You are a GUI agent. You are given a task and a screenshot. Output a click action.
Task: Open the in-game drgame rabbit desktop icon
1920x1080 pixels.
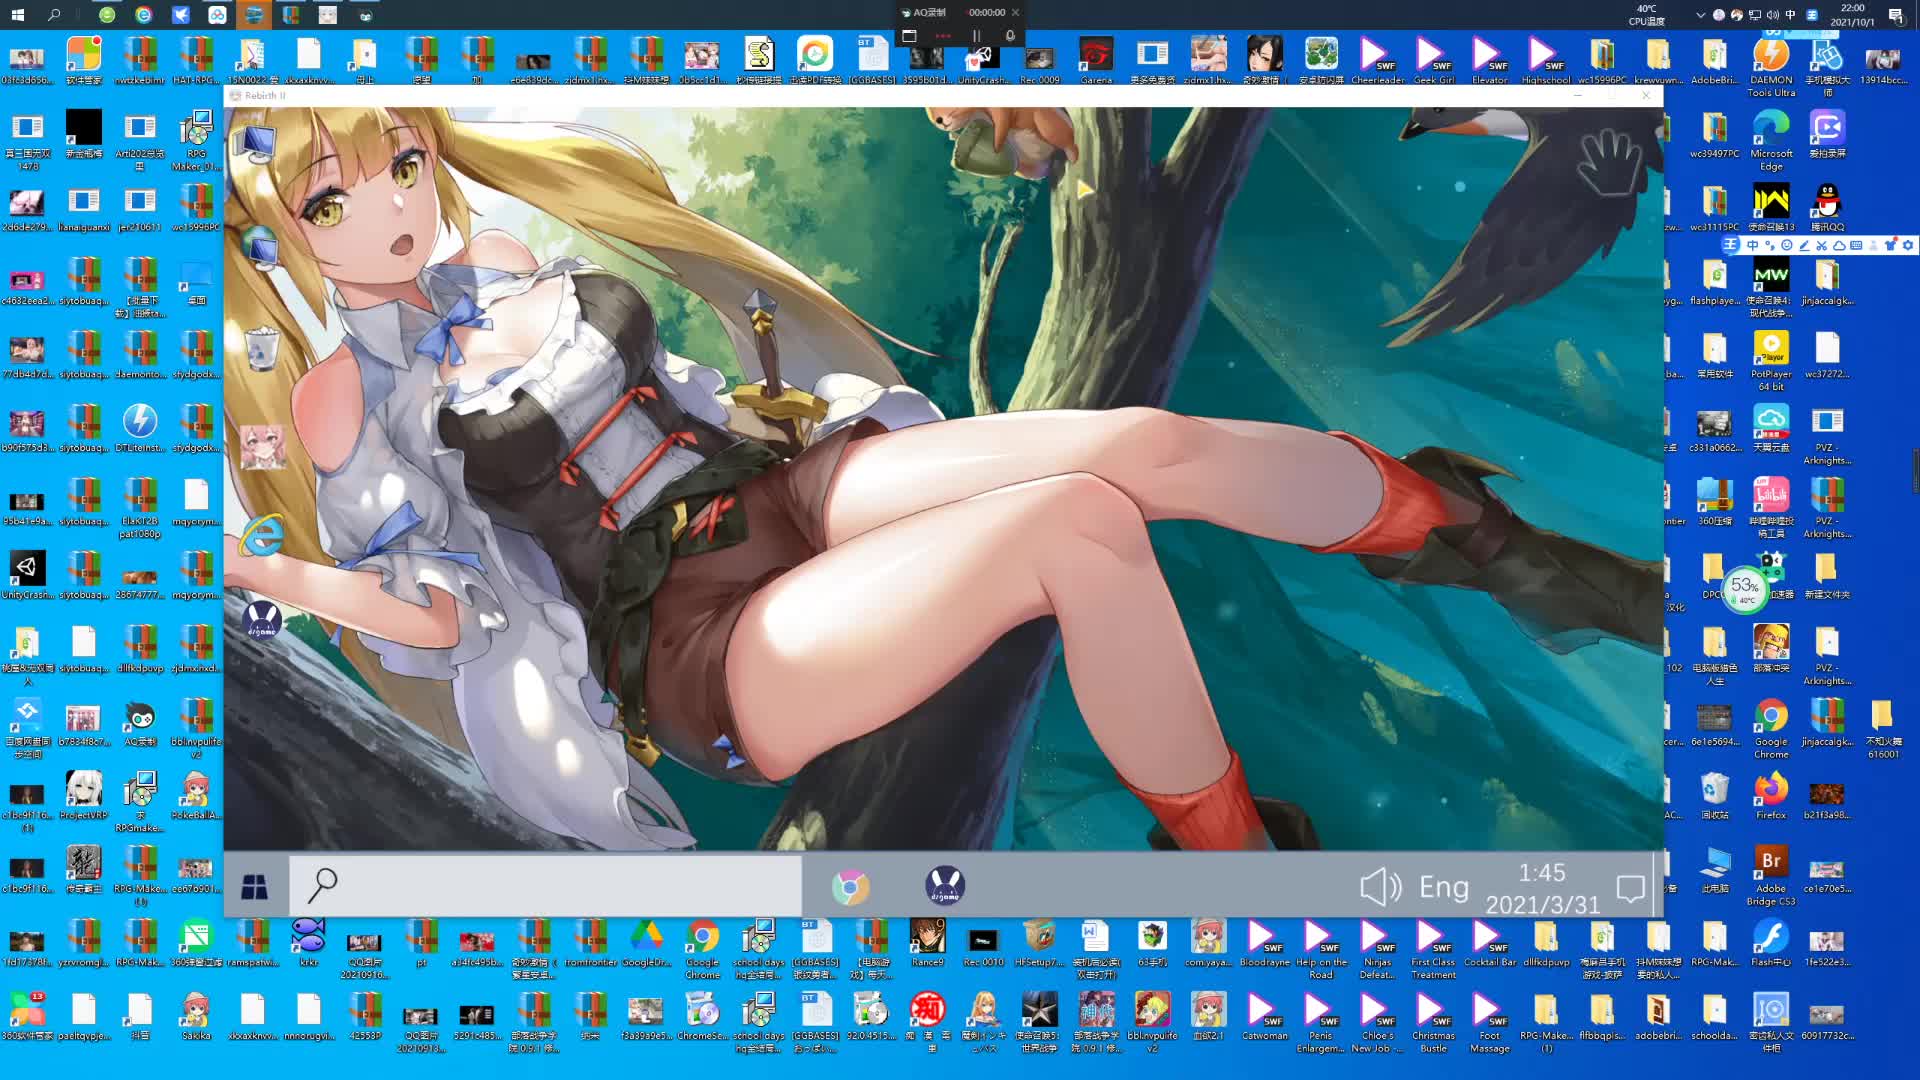pos(262,620)
